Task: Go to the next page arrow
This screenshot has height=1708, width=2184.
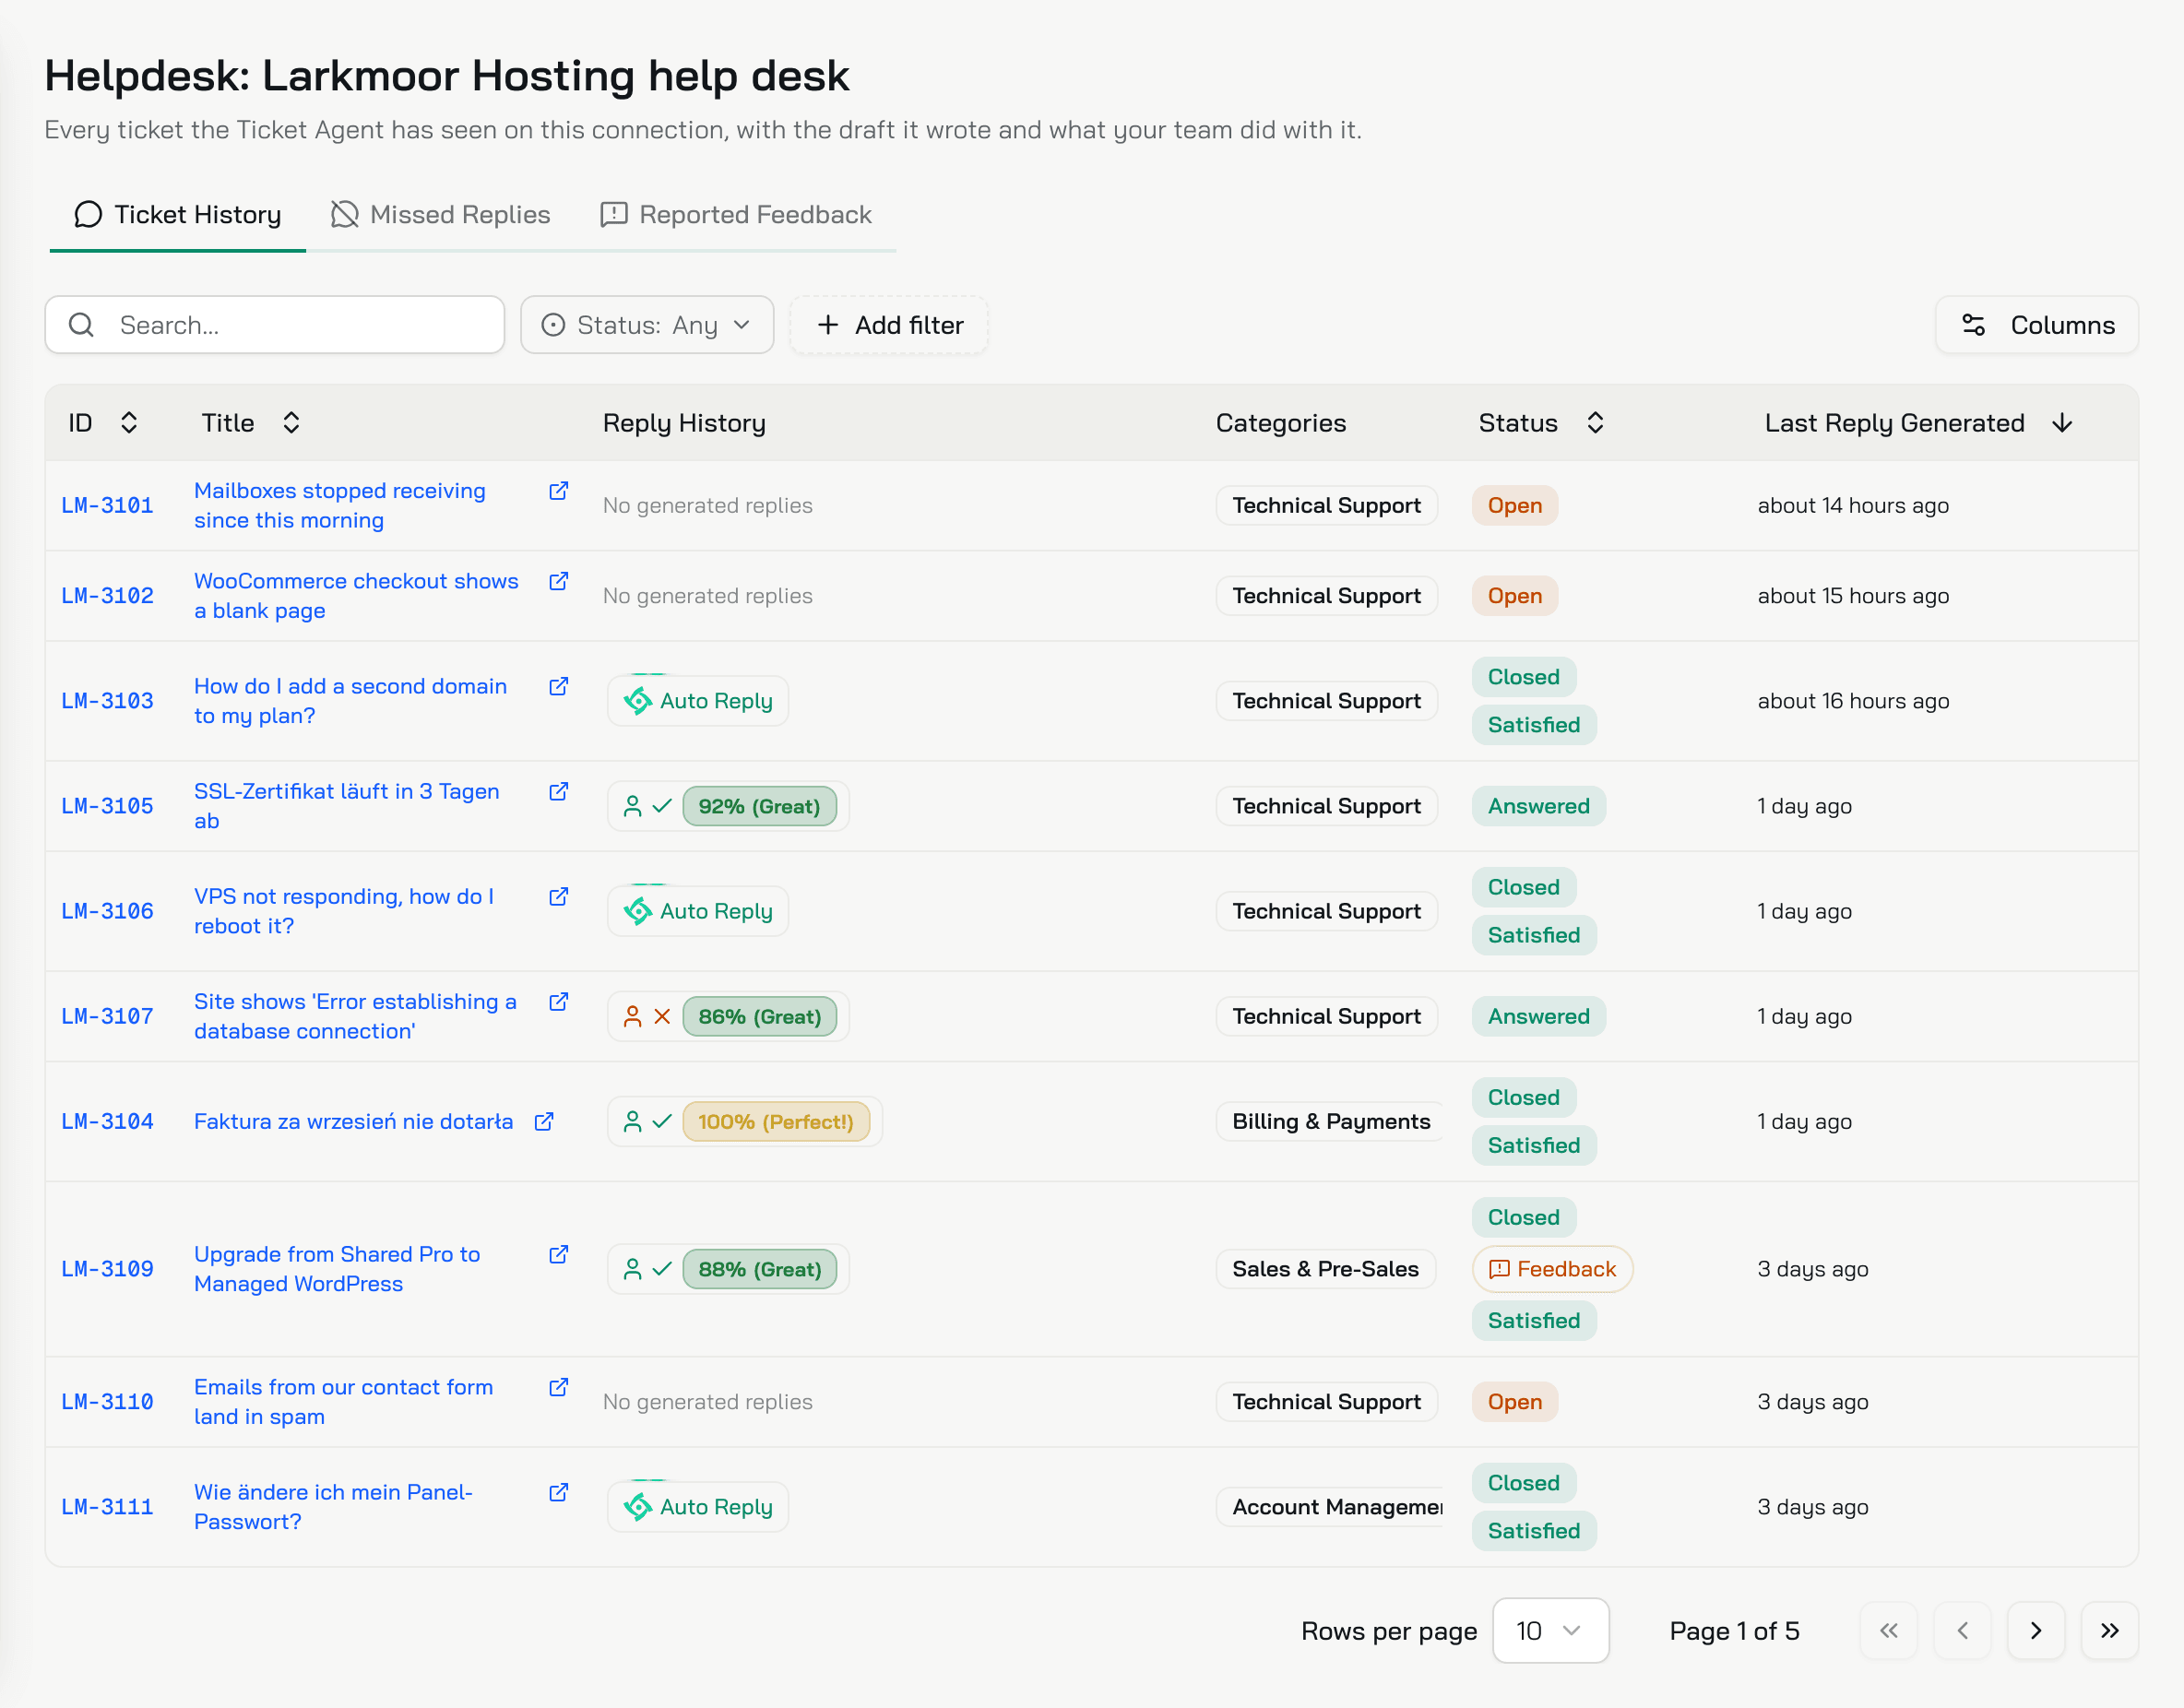Action: 2036,1631
